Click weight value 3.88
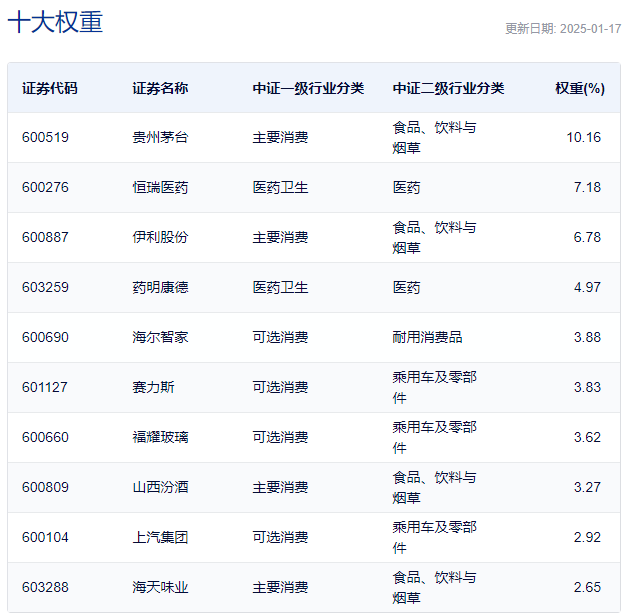 click(x=587, y=337)
